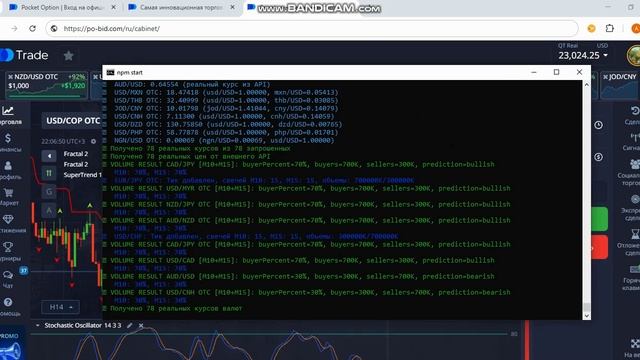This screenshot has width=640, height=360.
Task: Click the green buy button
Action: [x=599, y=218]
